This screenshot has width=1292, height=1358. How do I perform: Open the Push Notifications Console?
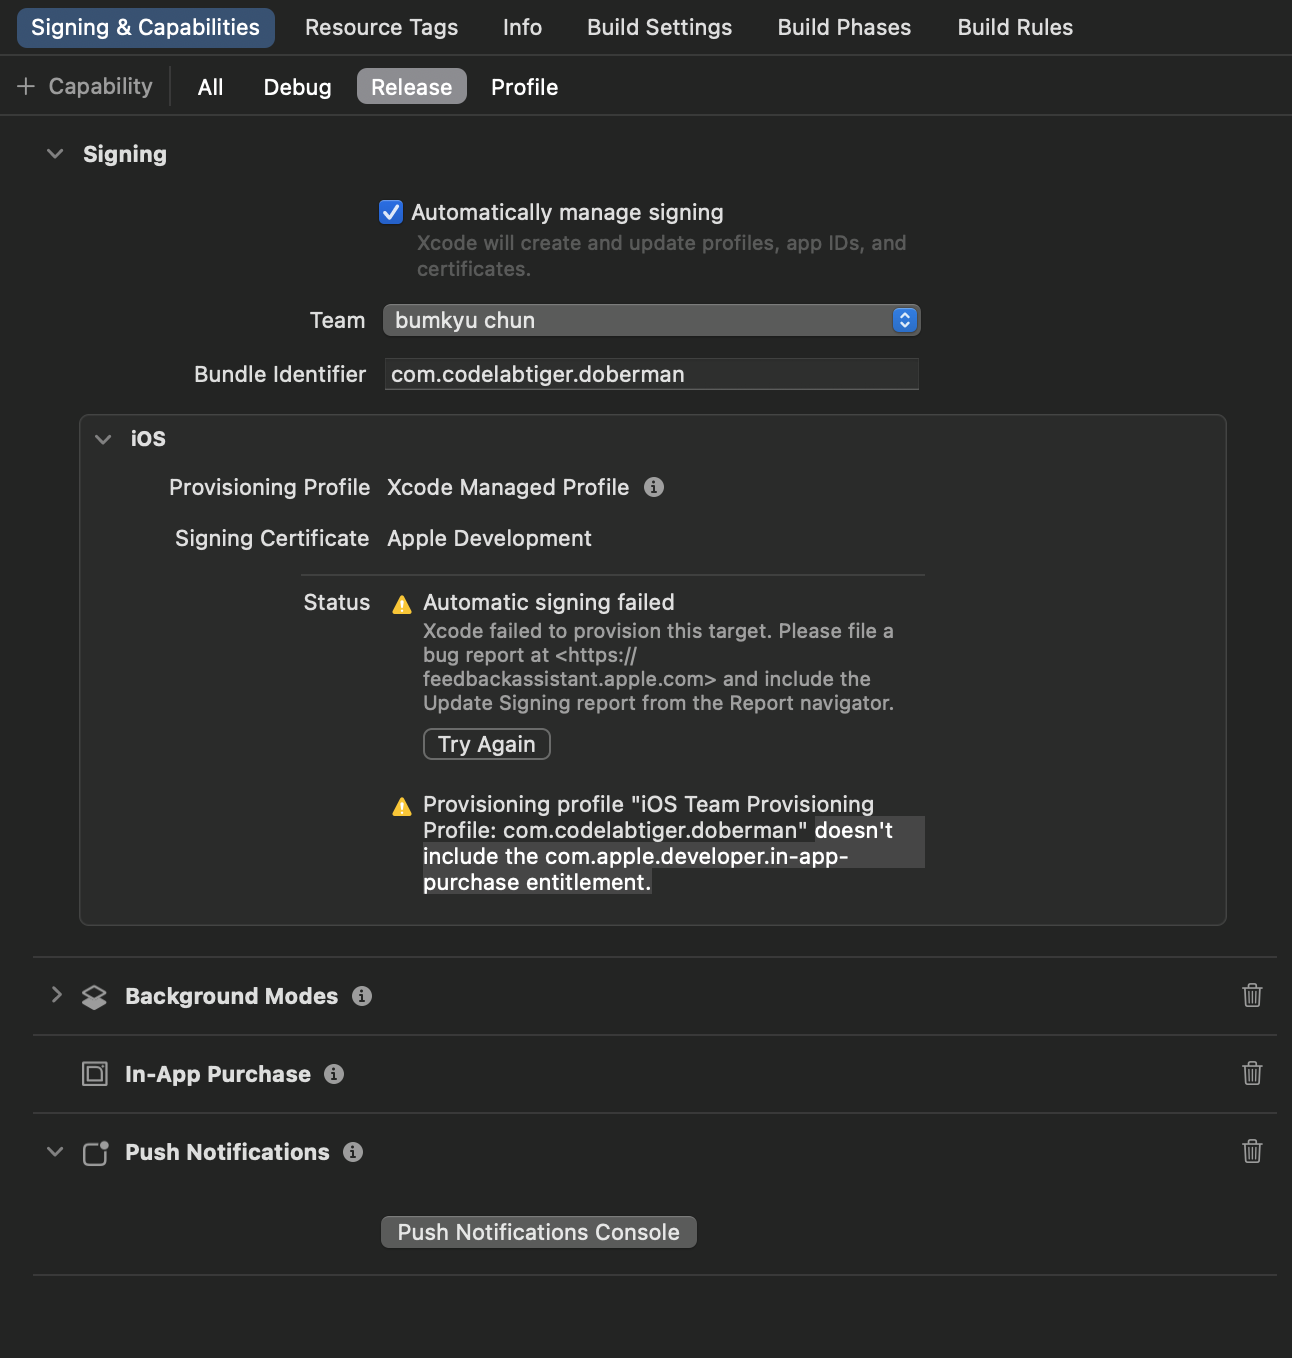[539, 1232]
